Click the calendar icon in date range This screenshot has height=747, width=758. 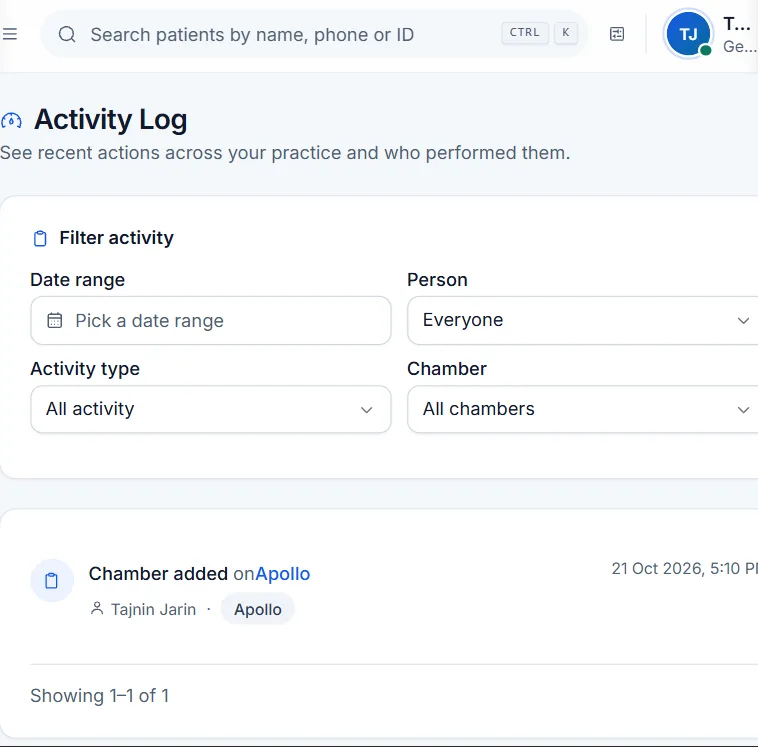click(x=55, y=321)
